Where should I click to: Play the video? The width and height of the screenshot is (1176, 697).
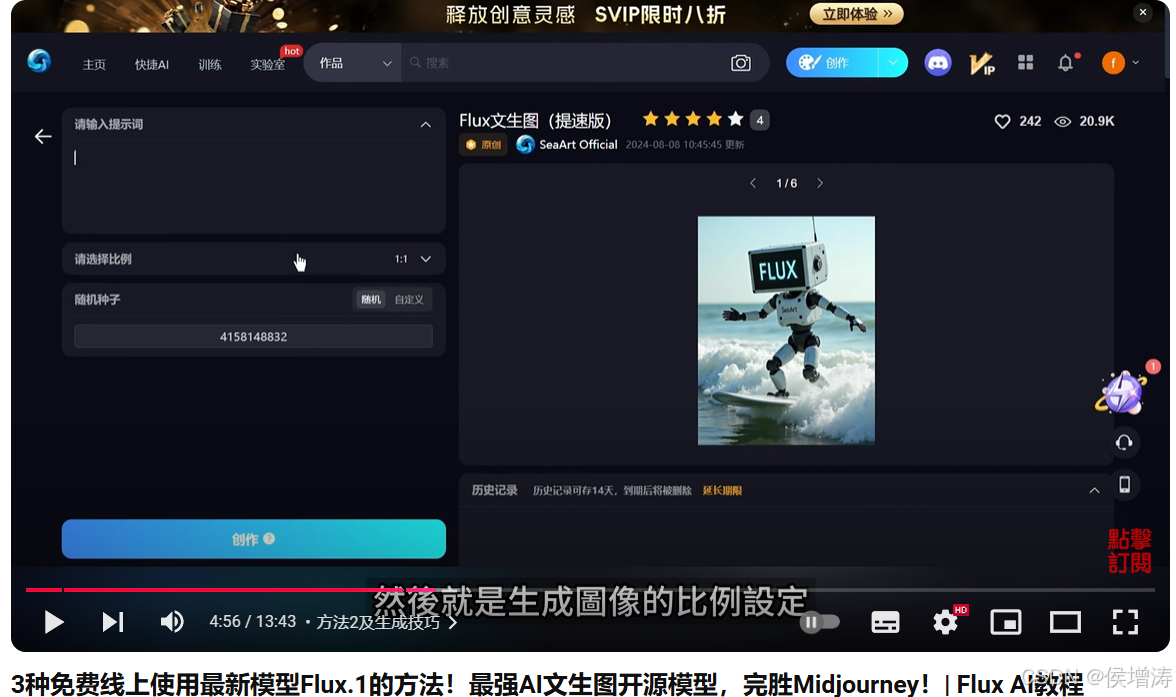click(52, 622)
